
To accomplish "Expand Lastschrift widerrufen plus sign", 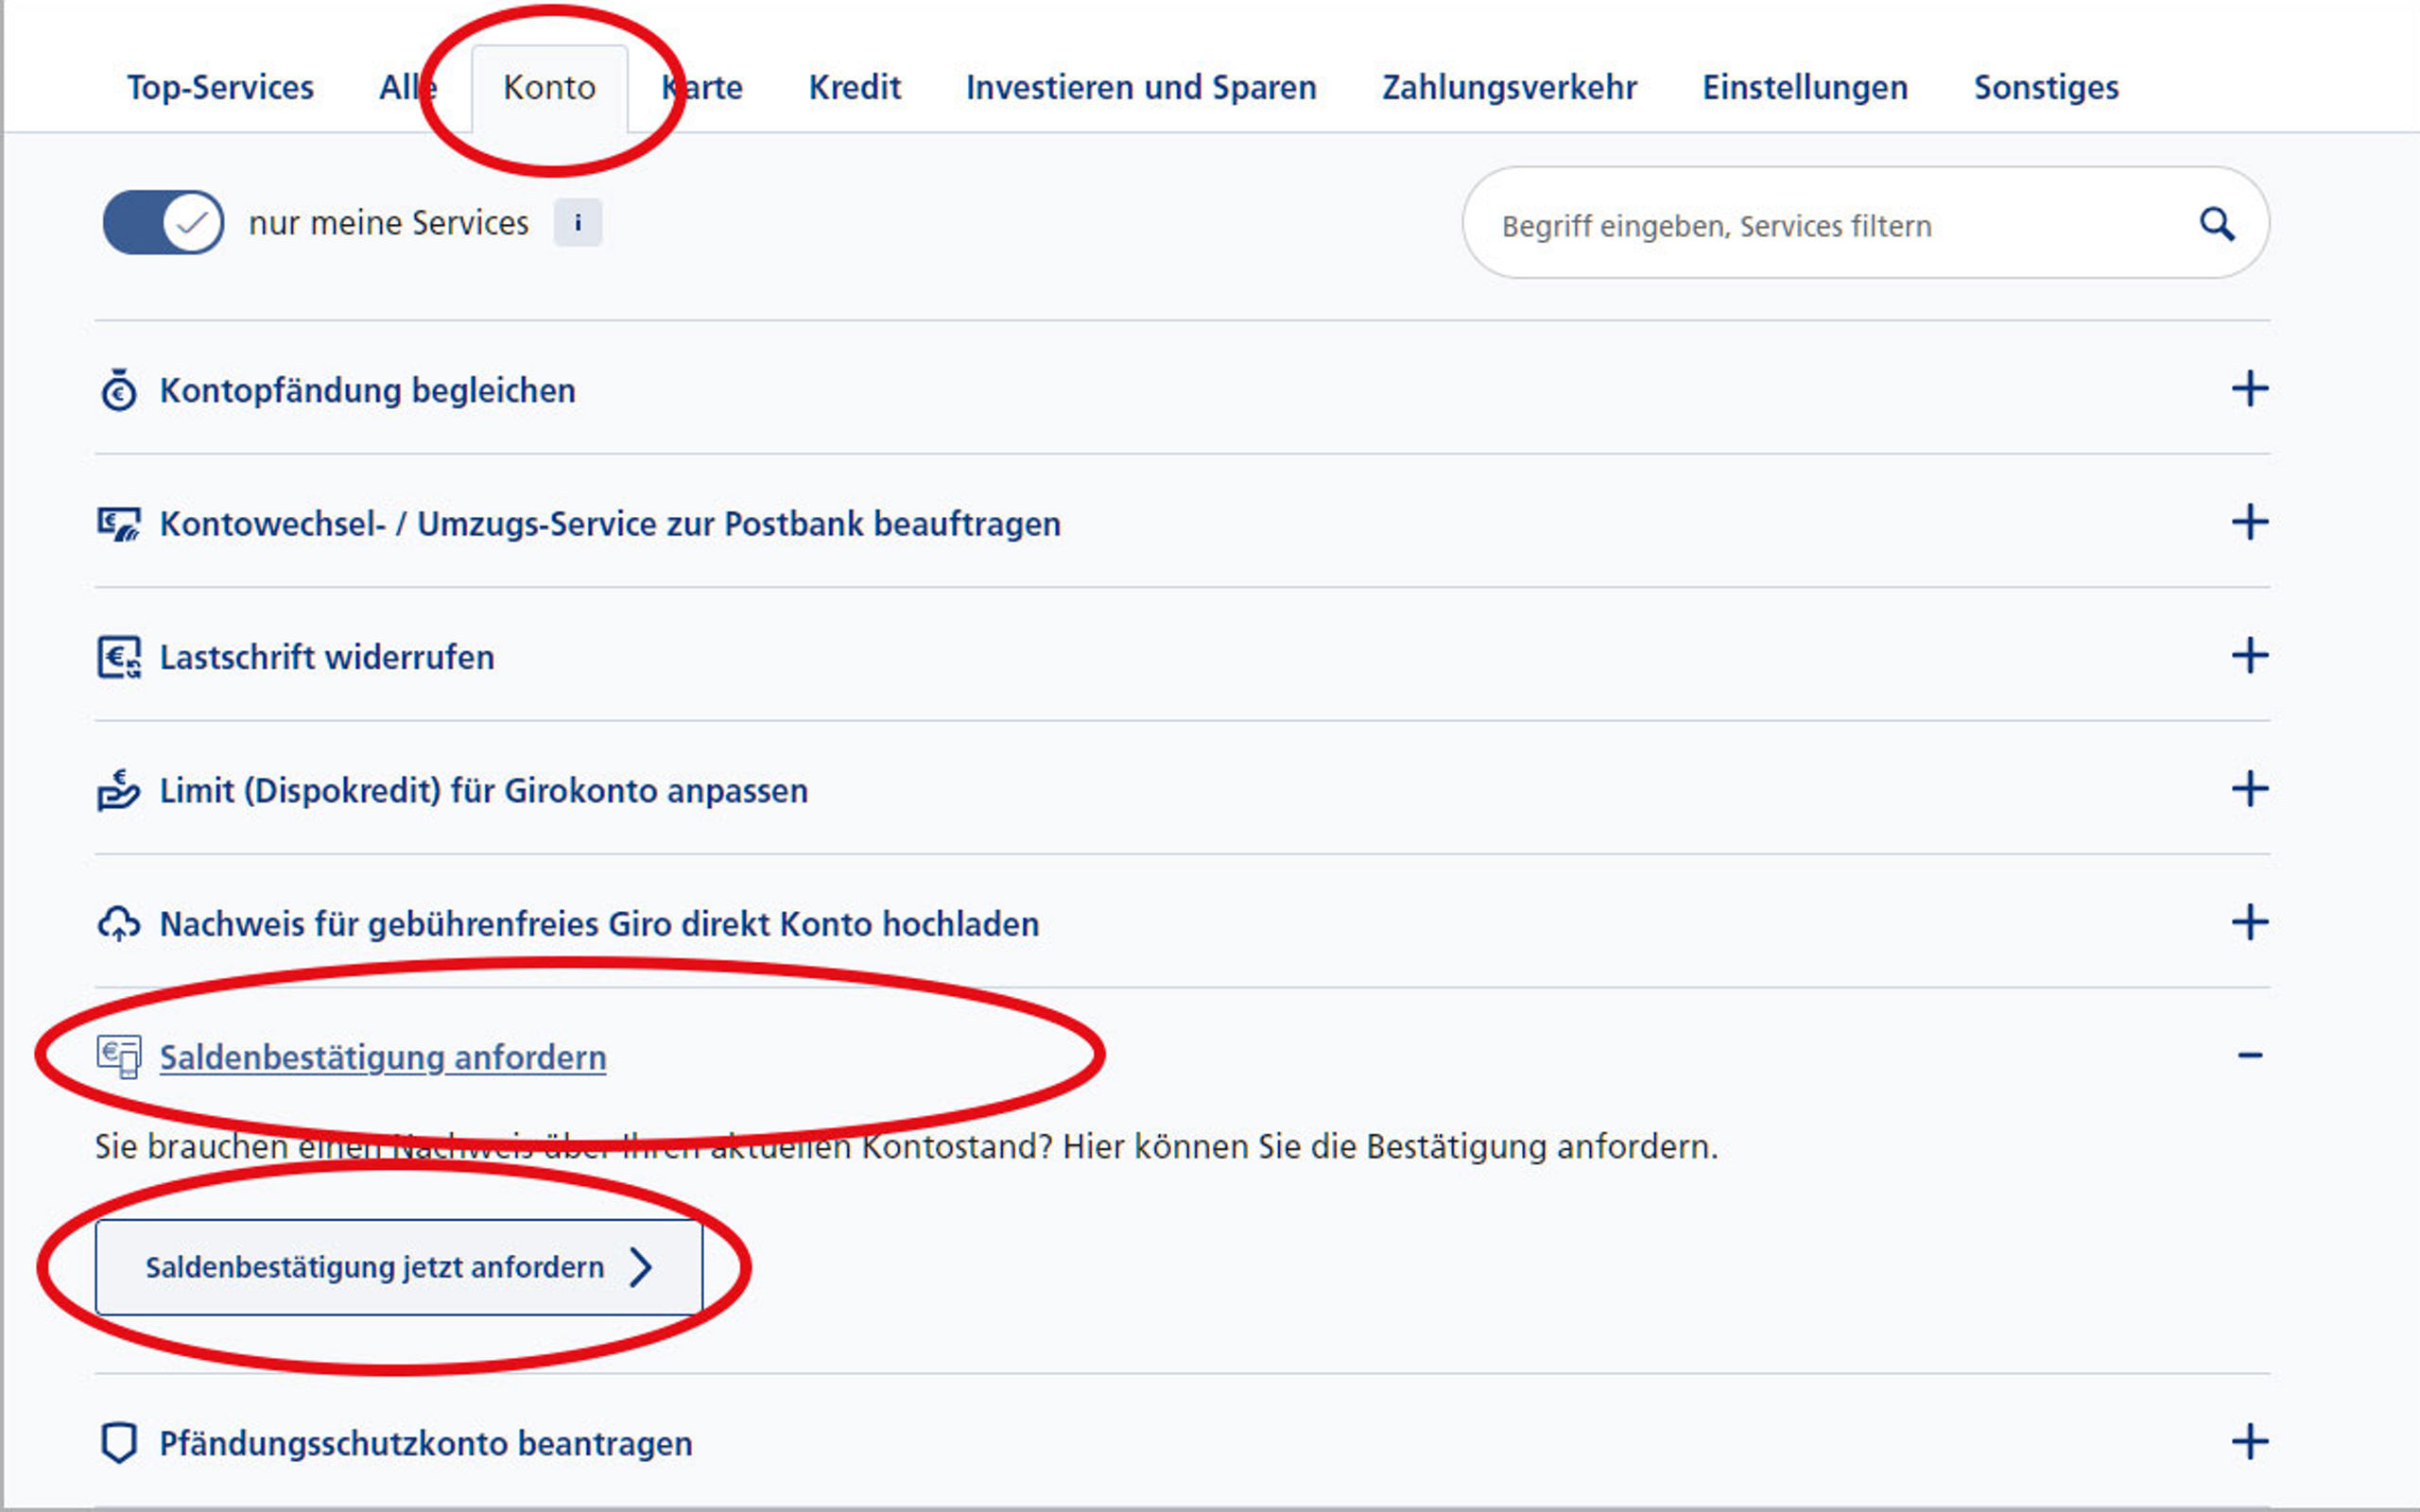I will [2250, 656].
